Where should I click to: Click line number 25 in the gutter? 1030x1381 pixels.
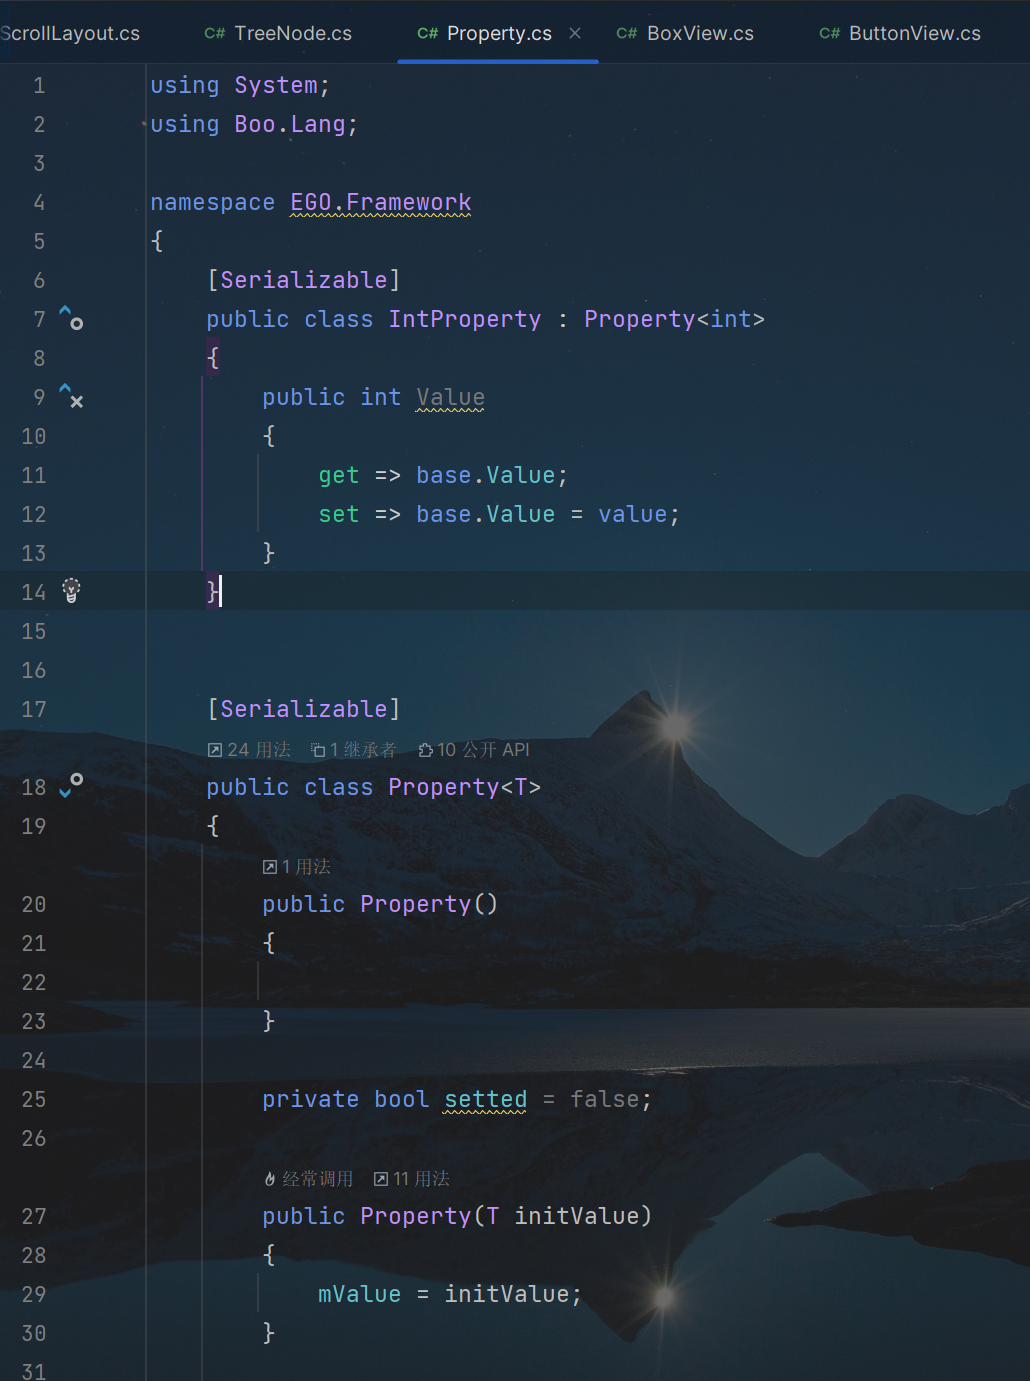[34, 1099]
